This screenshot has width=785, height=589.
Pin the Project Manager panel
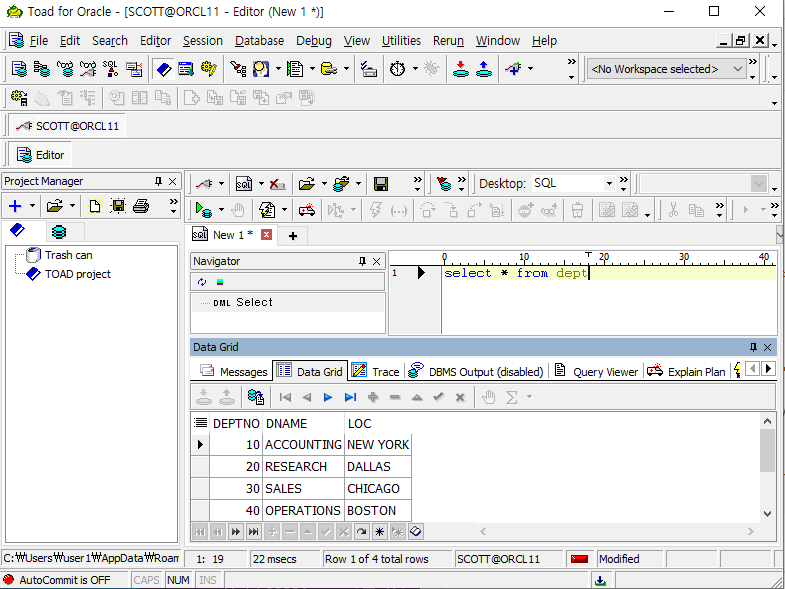(158, 181)
